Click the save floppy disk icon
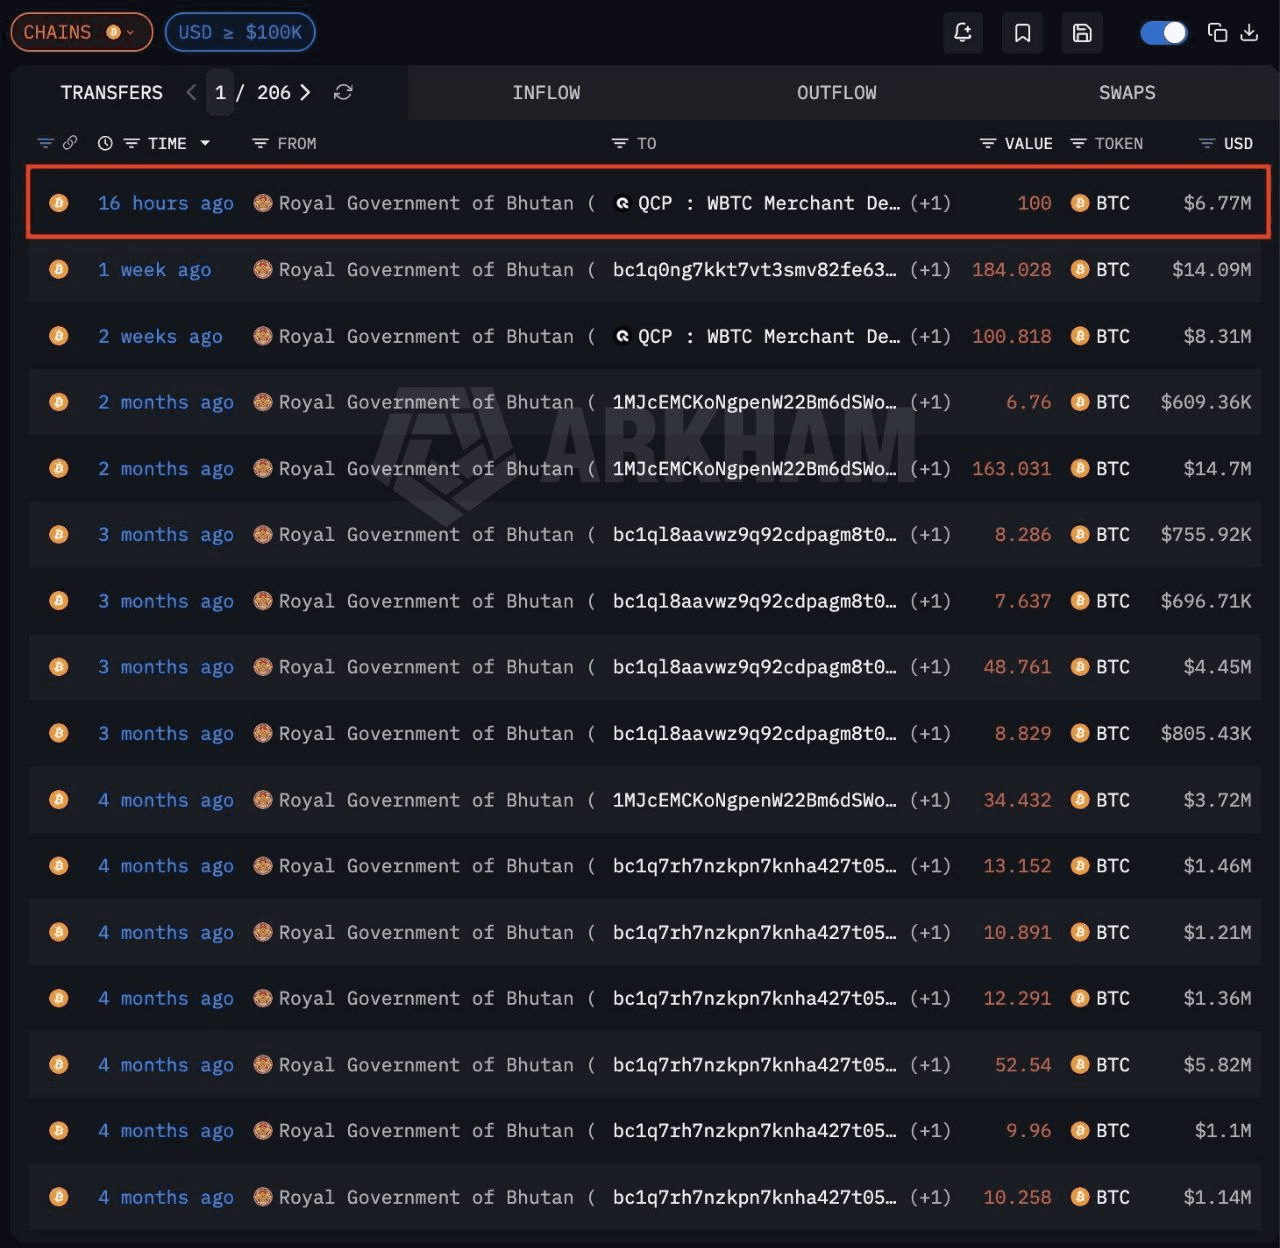 [1082, 33]
